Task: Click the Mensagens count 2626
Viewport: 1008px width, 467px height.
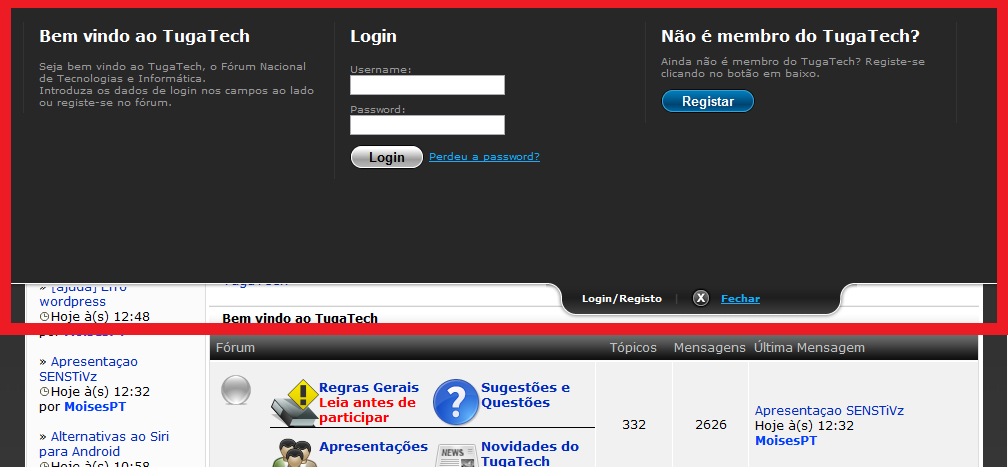Action: (x=710, y=425)
